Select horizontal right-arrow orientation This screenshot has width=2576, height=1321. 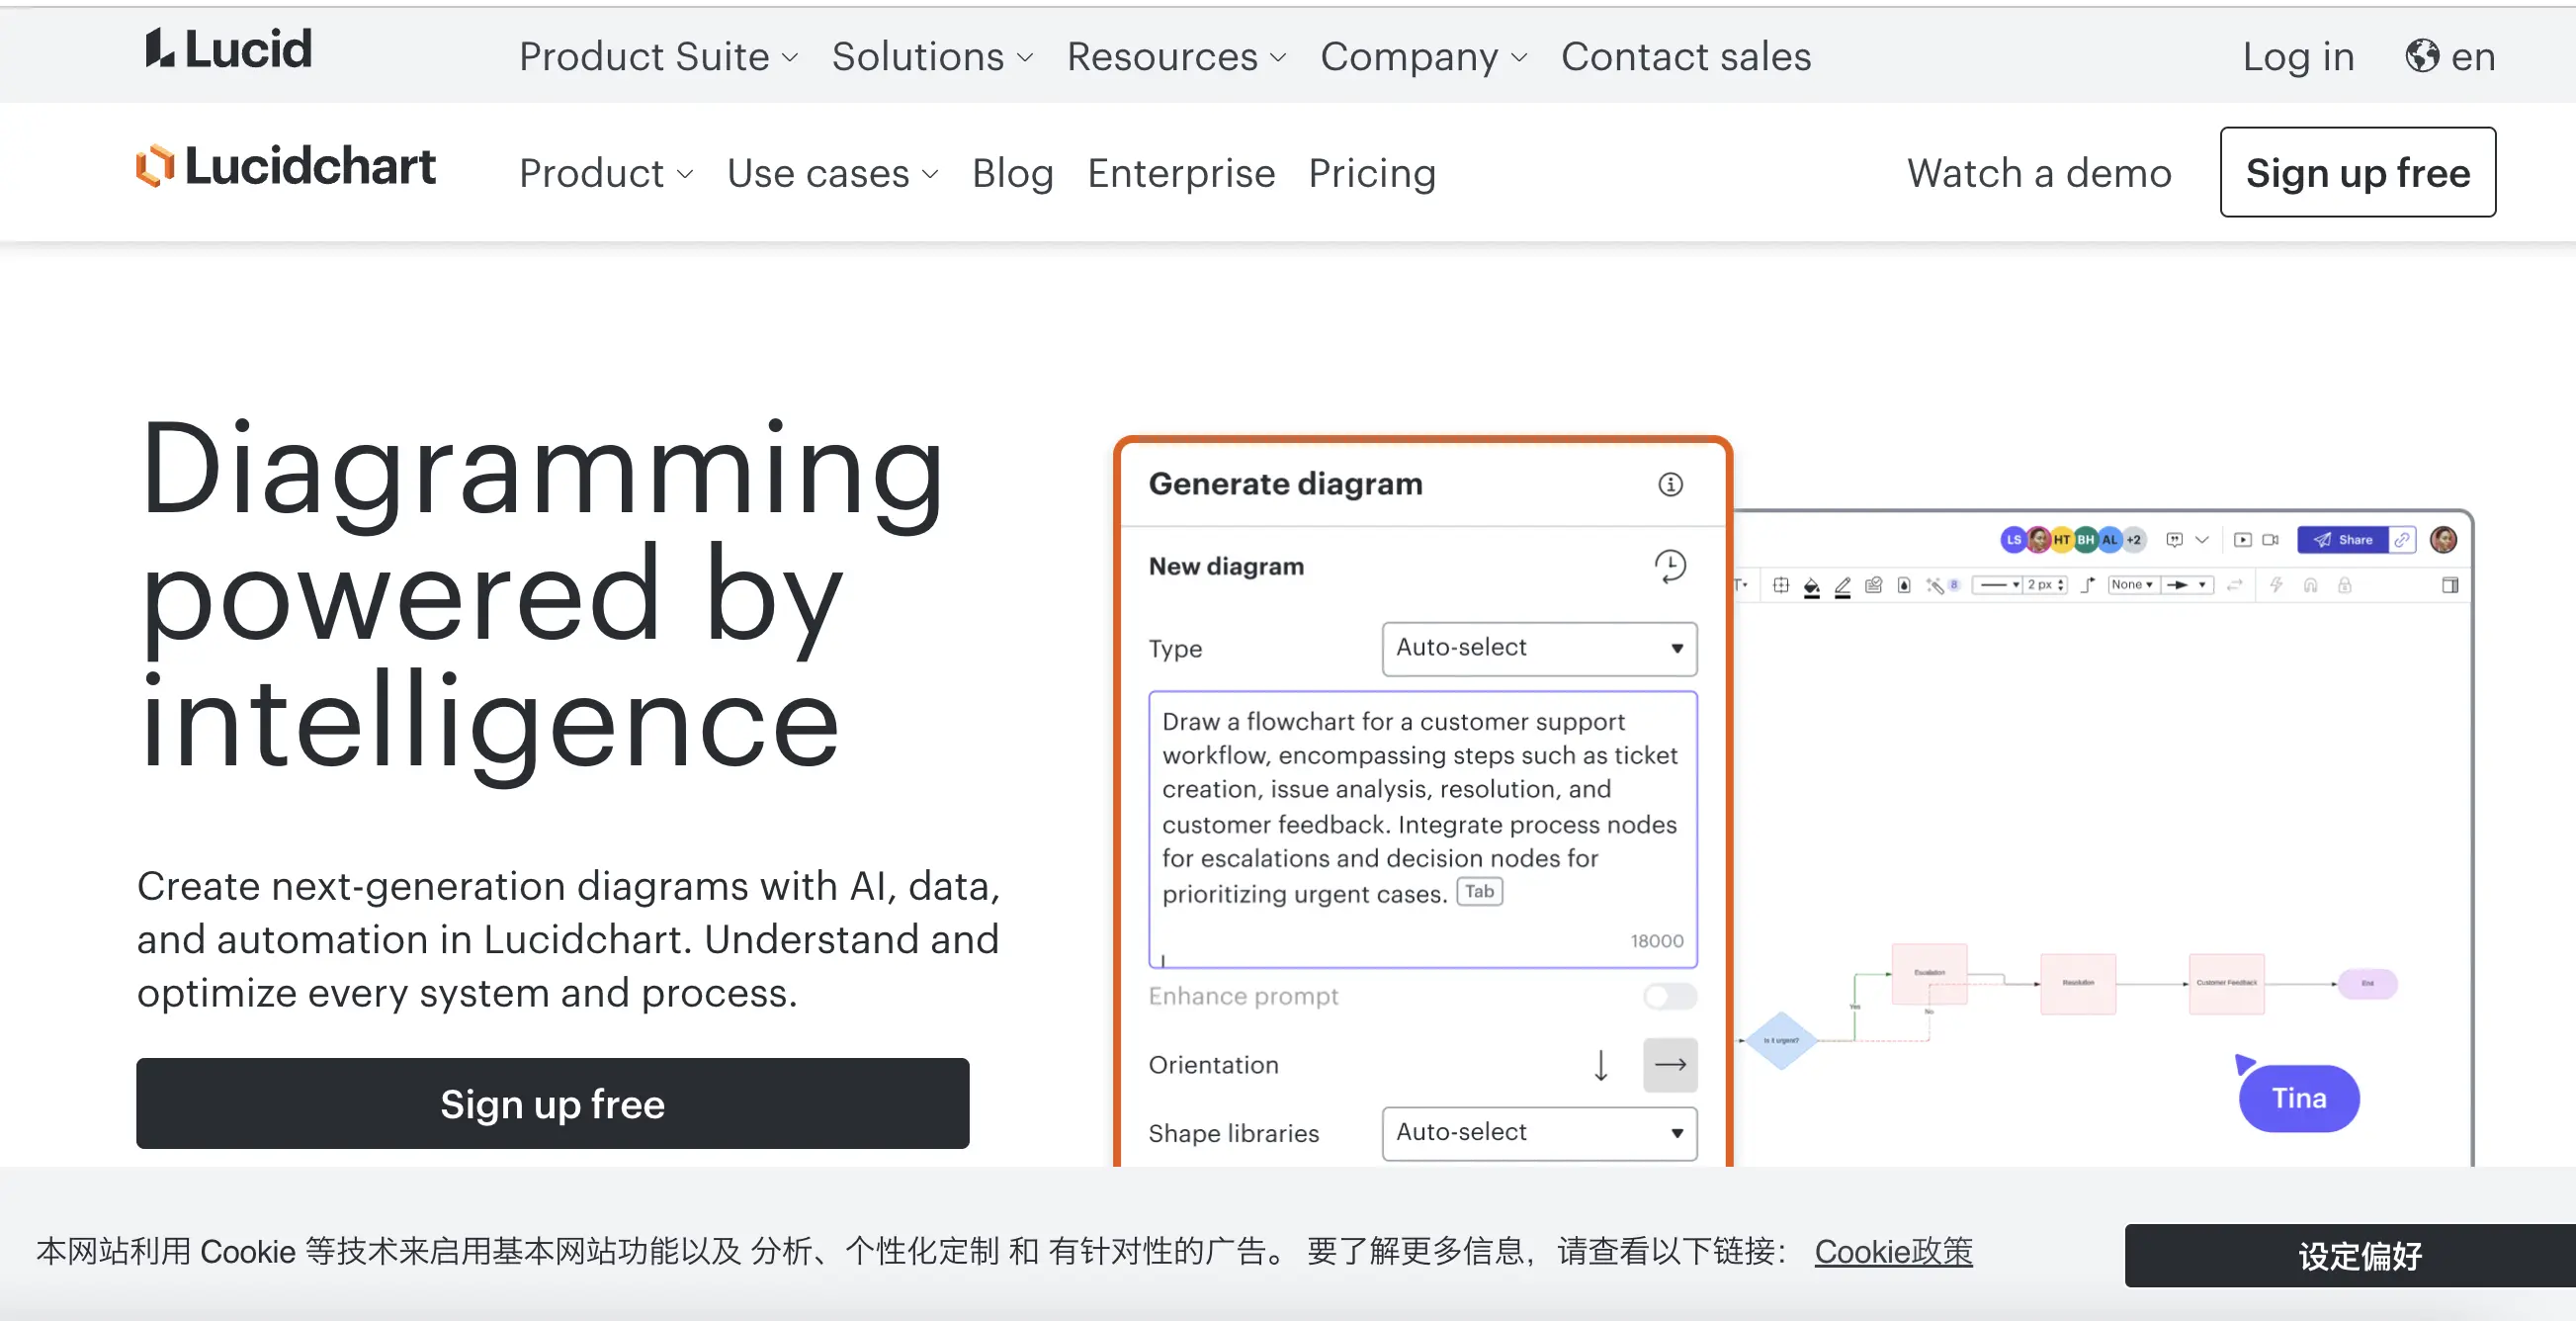1669,1065
